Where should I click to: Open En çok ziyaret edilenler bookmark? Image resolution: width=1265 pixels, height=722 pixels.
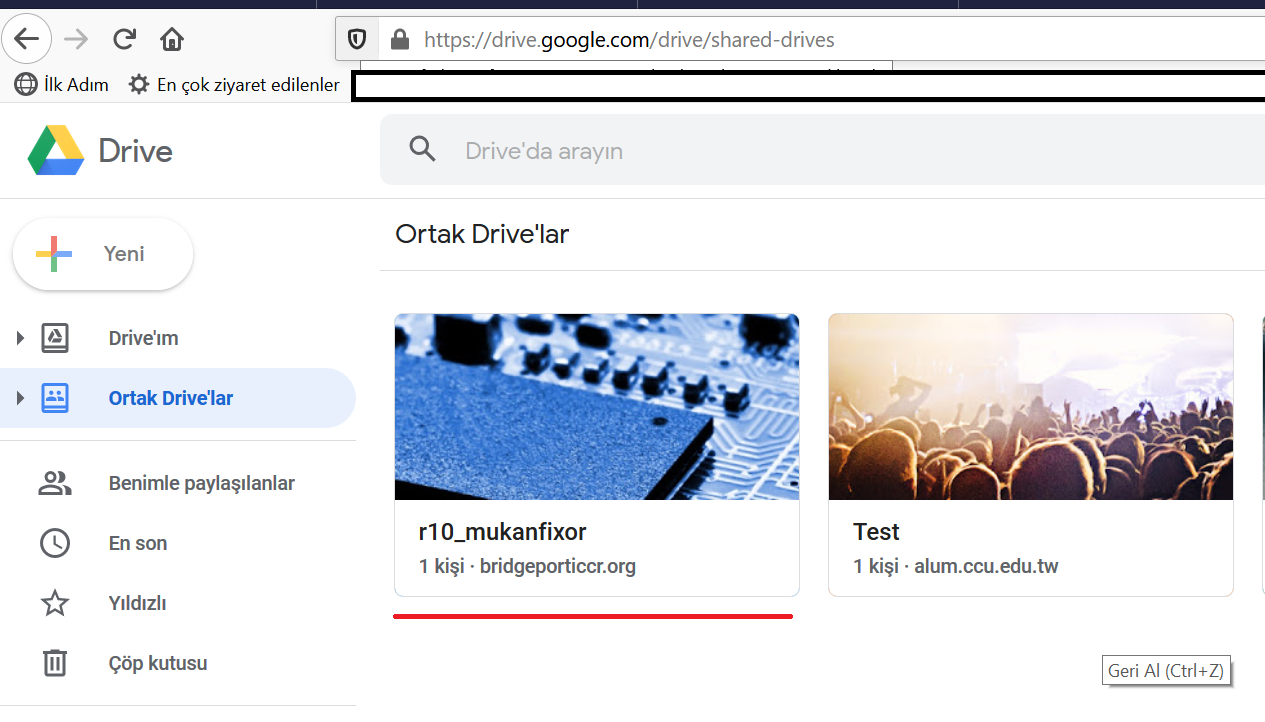(235, 85)
